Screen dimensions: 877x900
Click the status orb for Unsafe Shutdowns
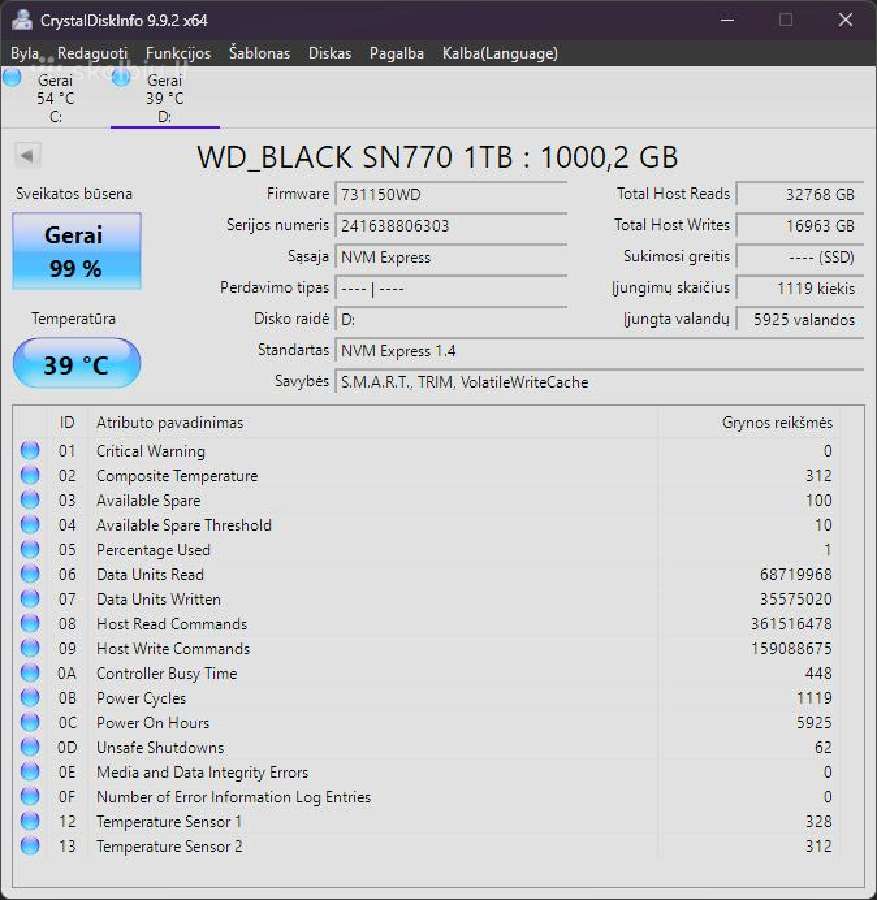pyautogui.click(x=30, y=747)
